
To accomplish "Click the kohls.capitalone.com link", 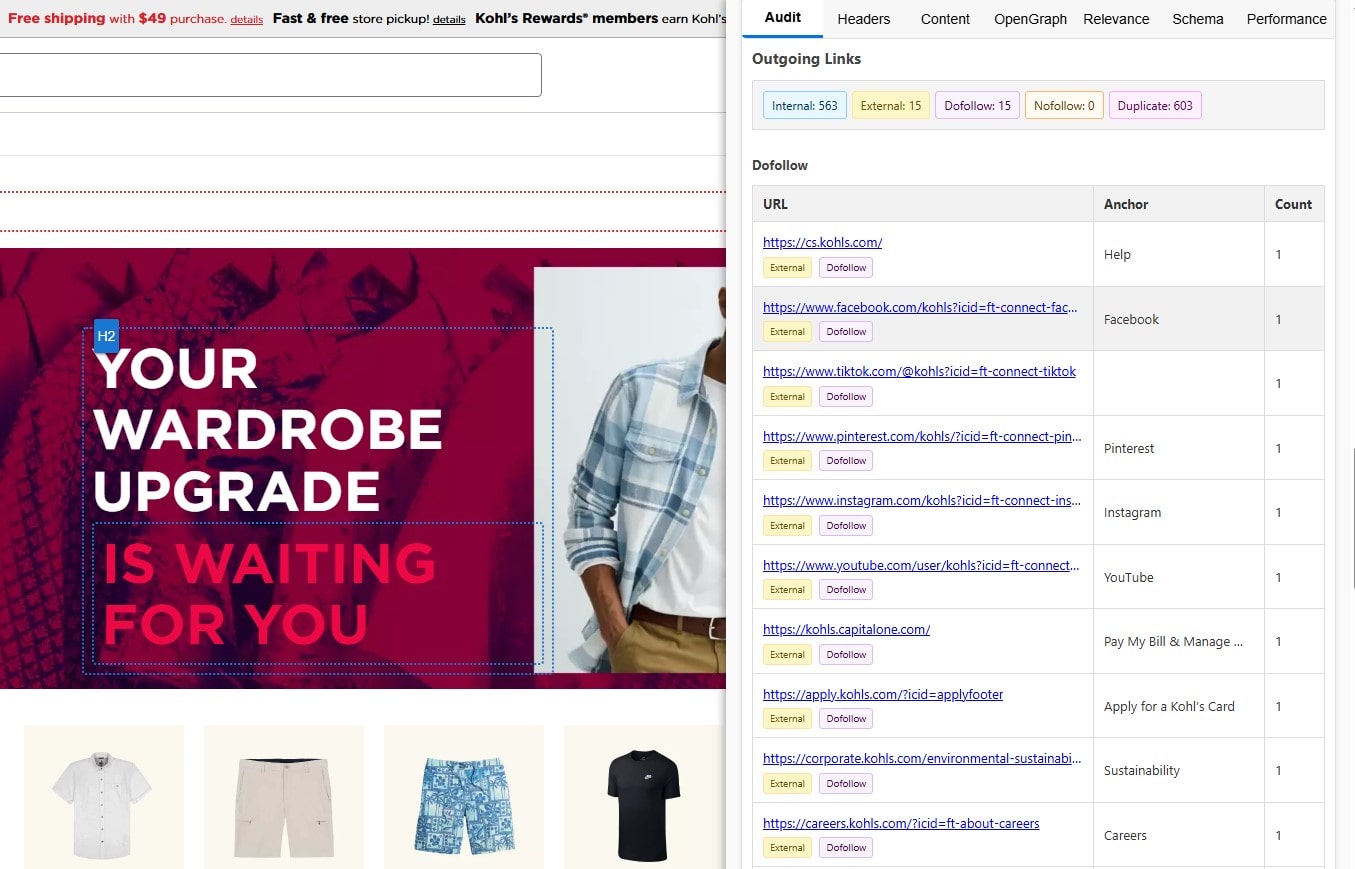I will pos(846,629).
